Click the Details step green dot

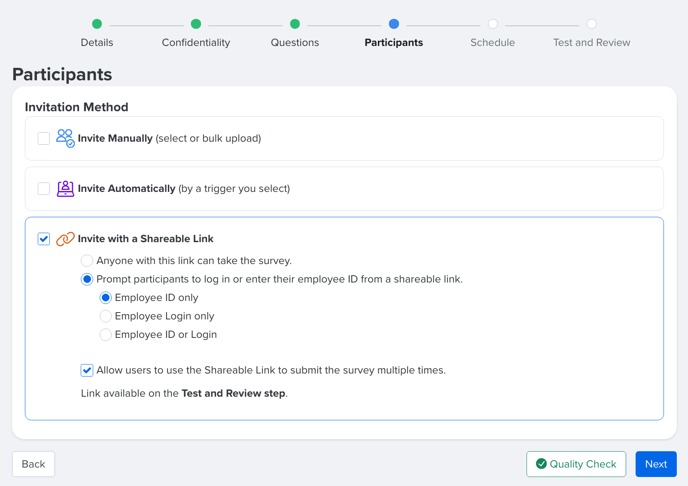coord(97,24)
